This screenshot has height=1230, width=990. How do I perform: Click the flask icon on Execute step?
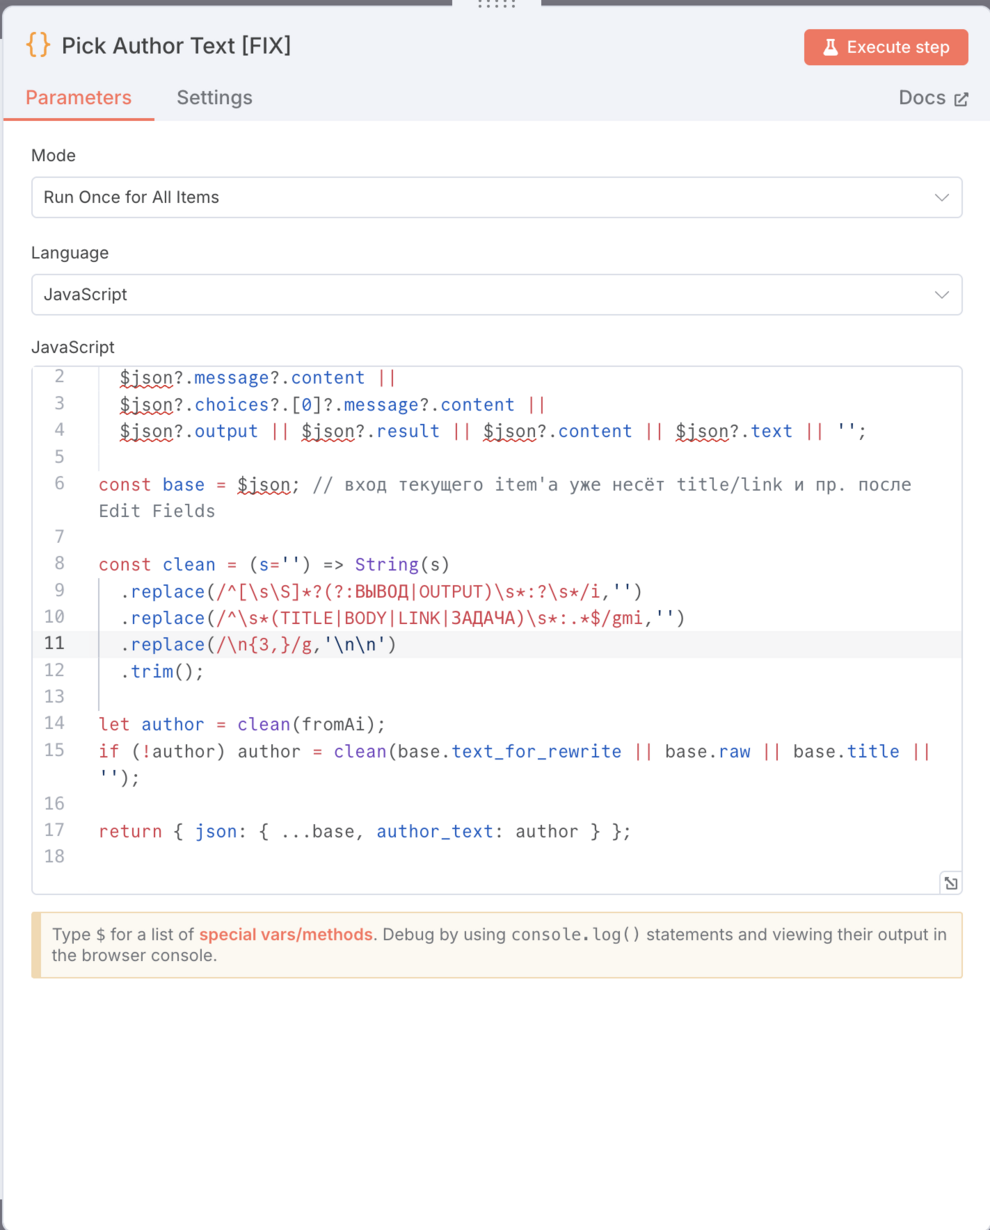click(830, 47)
